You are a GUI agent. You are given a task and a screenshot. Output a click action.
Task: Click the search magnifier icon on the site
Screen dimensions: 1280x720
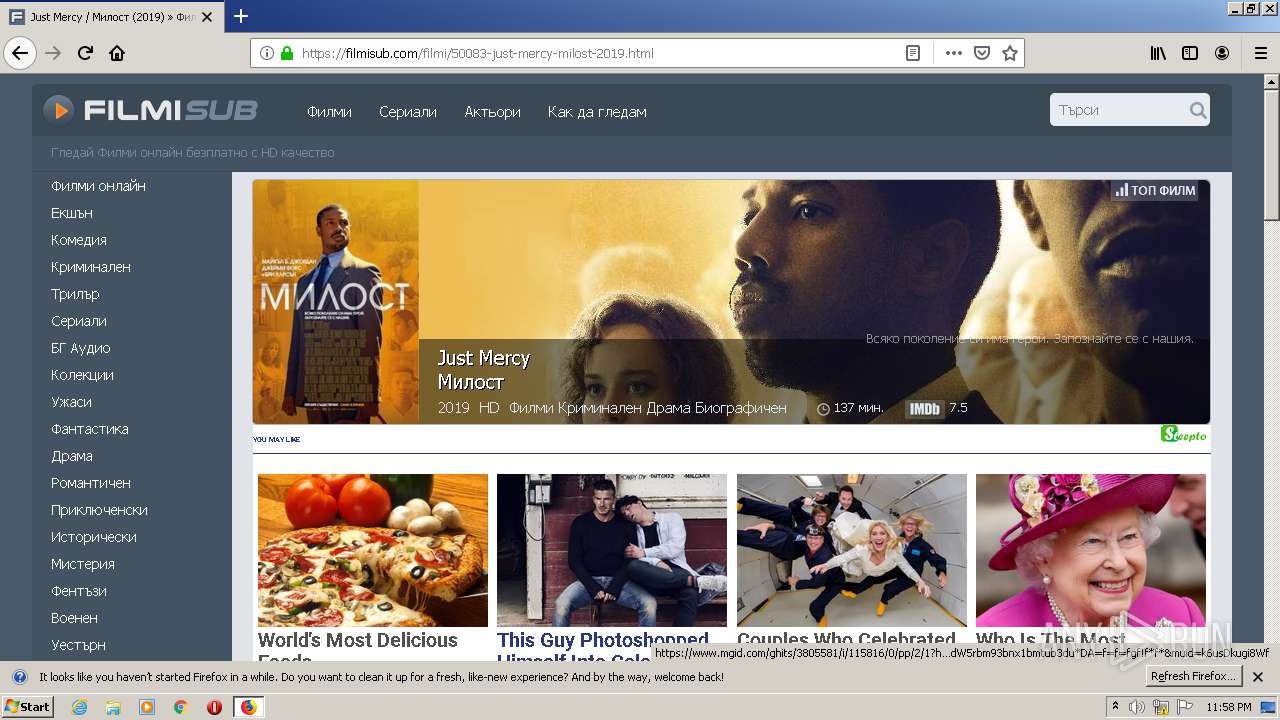pyautogui.click(x=1198, y=110)
